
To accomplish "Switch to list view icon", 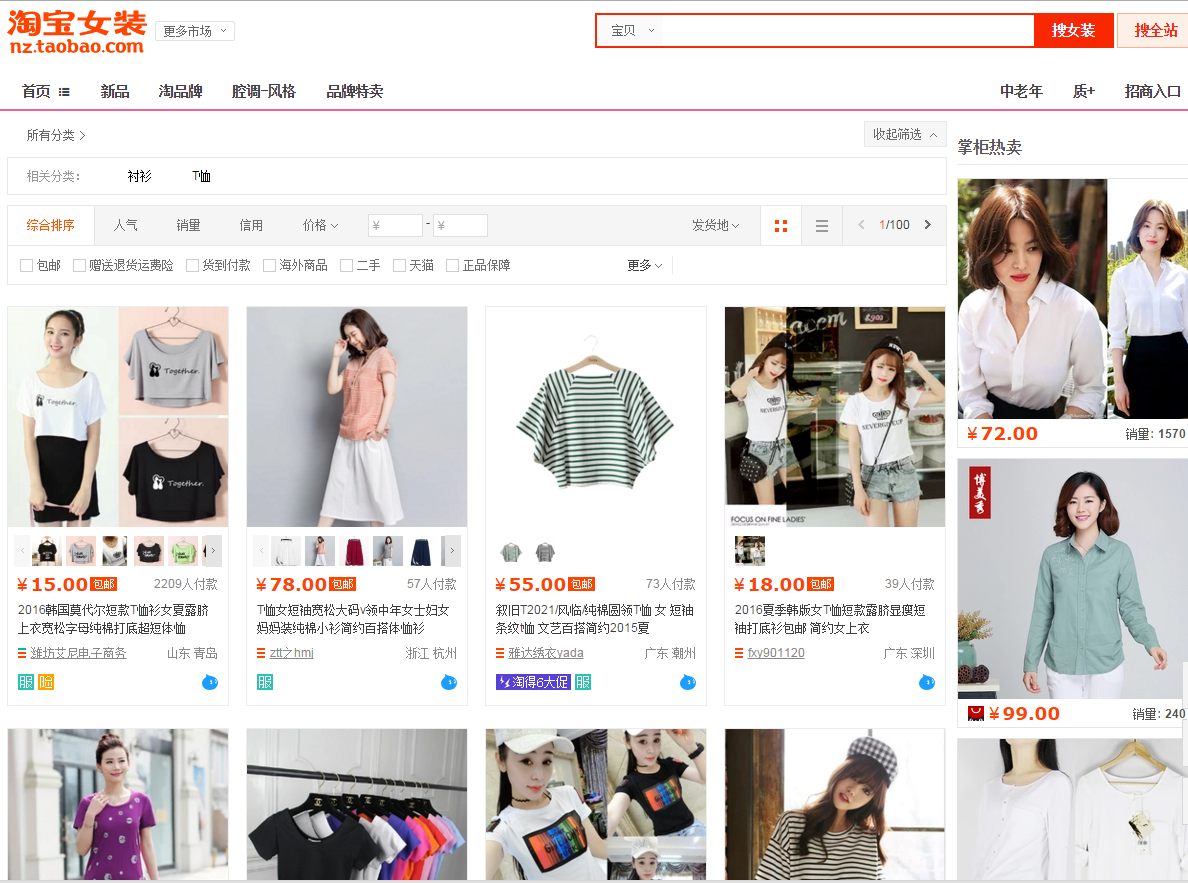I will (821, 226).
